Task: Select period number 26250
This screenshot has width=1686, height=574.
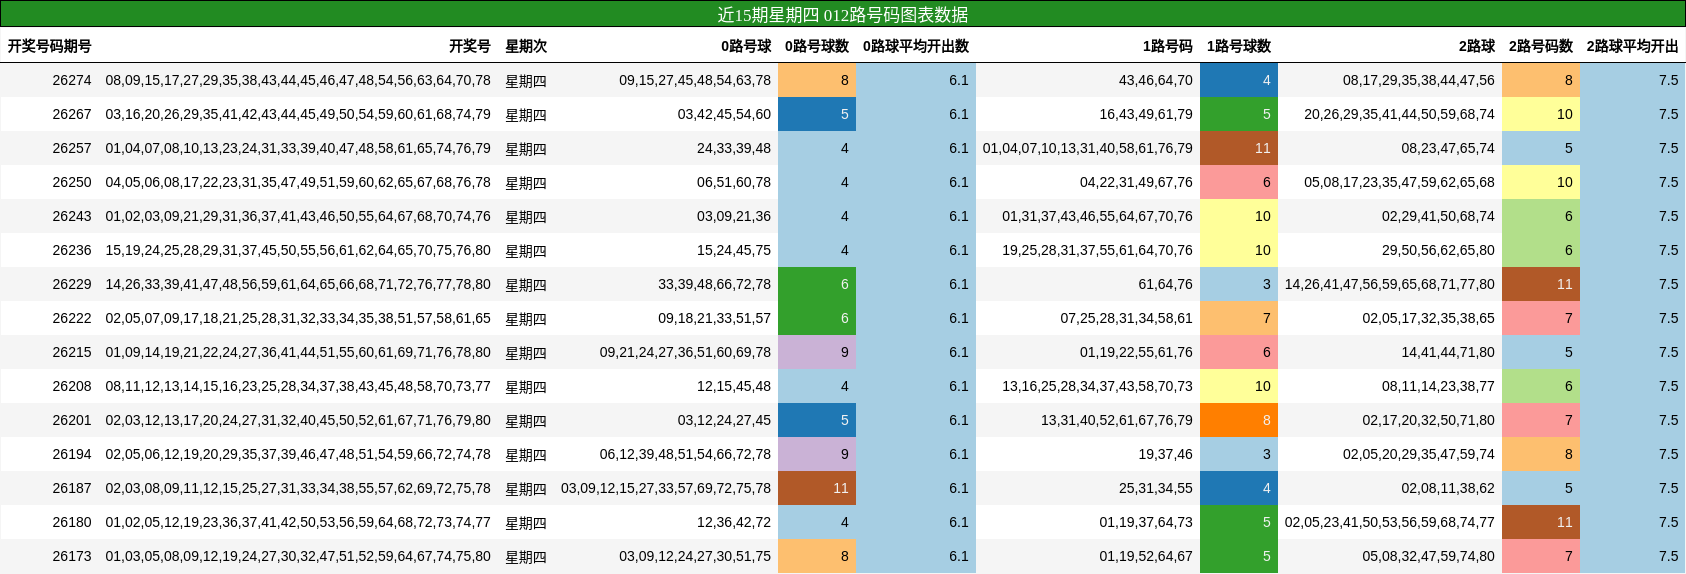Action: (x=72, y=182)
